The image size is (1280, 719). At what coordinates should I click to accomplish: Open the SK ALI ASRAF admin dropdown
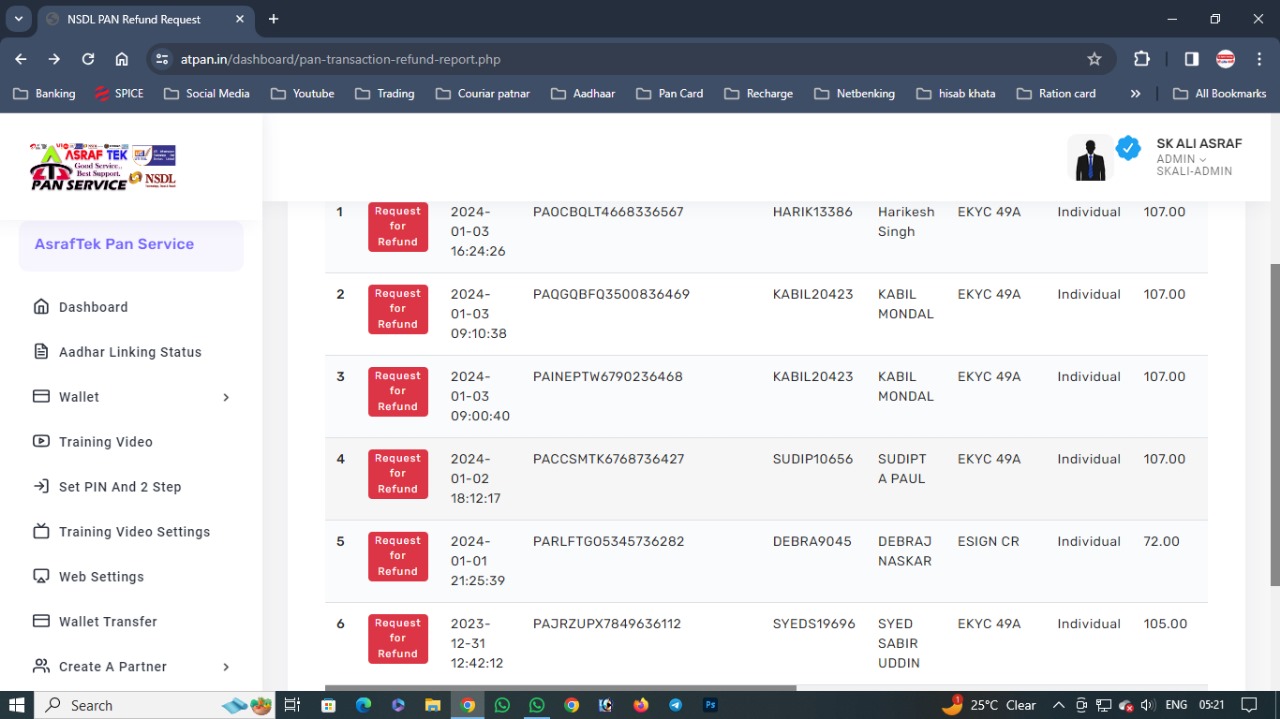[x=1181, y=159]
